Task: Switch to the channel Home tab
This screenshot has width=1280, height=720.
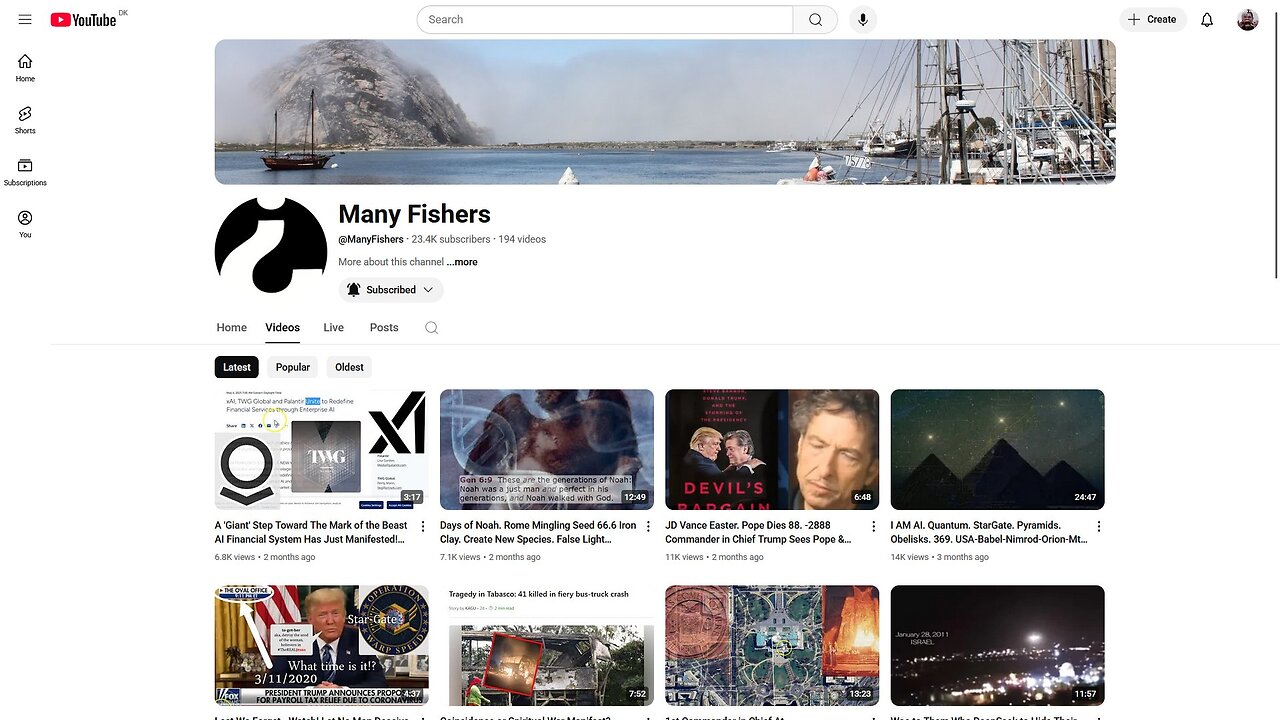Action: click(231, 327)
